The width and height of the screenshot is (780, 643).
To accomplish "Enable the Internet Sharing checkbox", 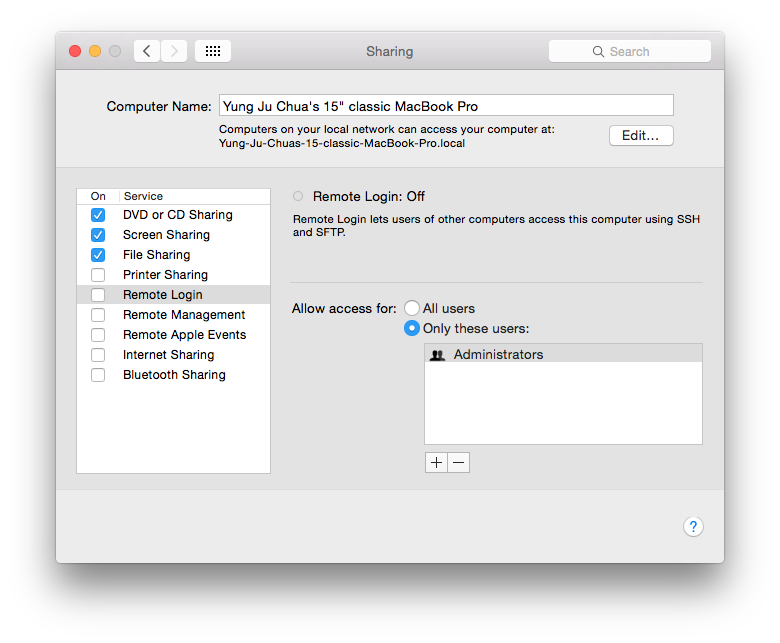I will pos(98,355).
